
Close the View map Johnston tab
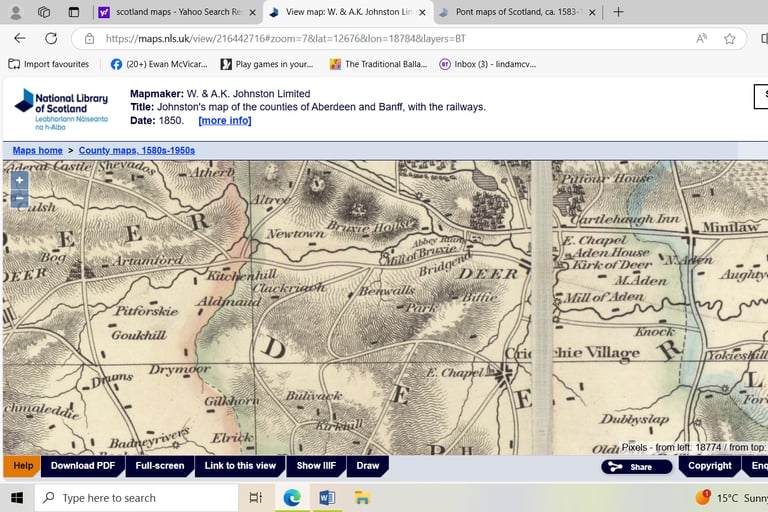click(x=422, y=12)
